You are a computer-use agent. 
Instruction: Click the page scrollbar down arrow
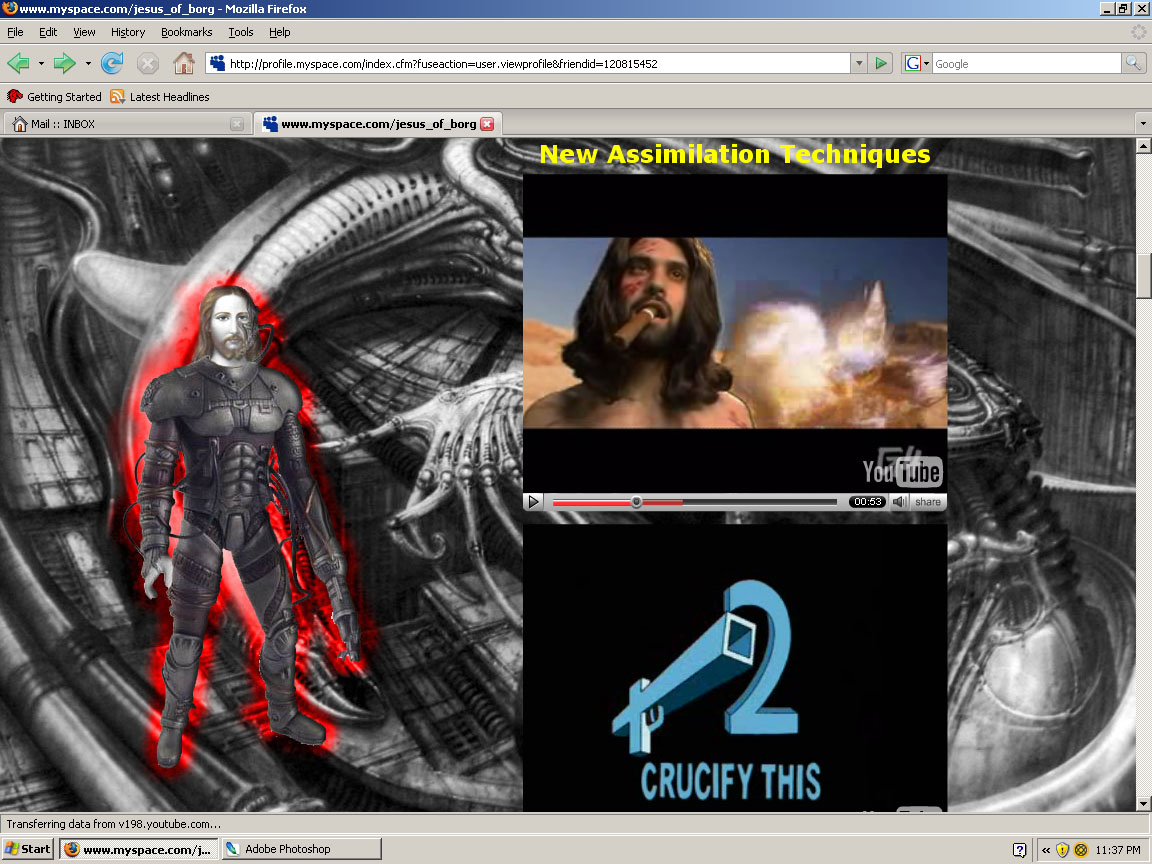tap(1143, 804)
